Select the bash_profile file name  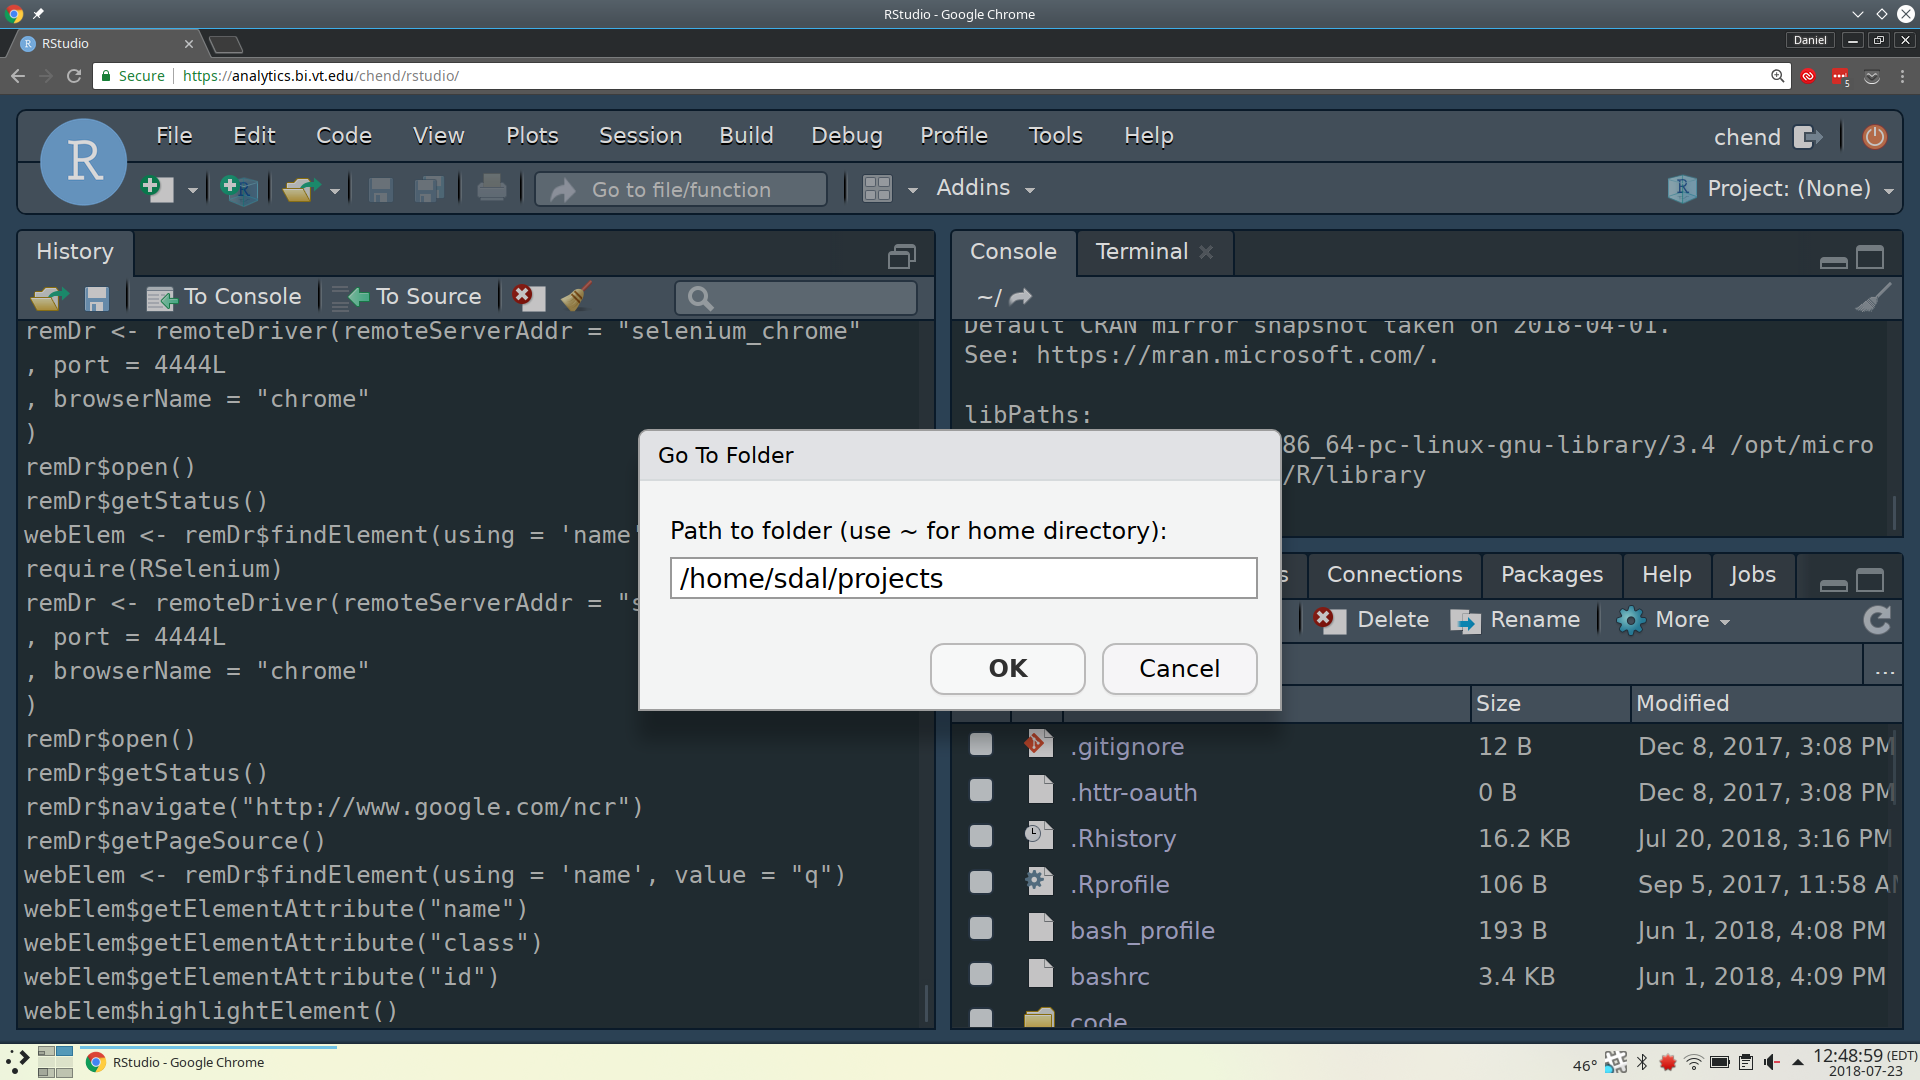pyautogui.click(x=1142, y=930)
